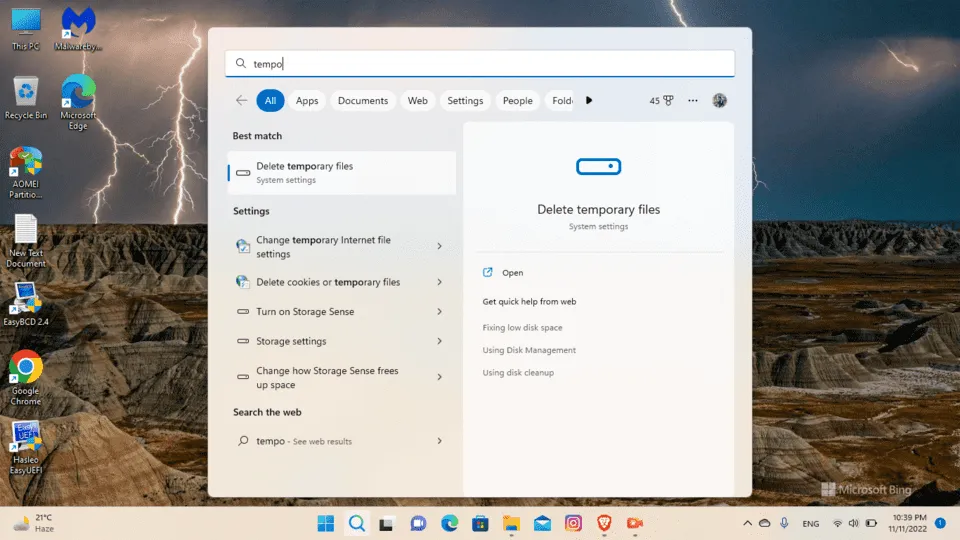The image size is (960, 540).
Task: Open the Recycle Bin icon
Action: (26, 98)
